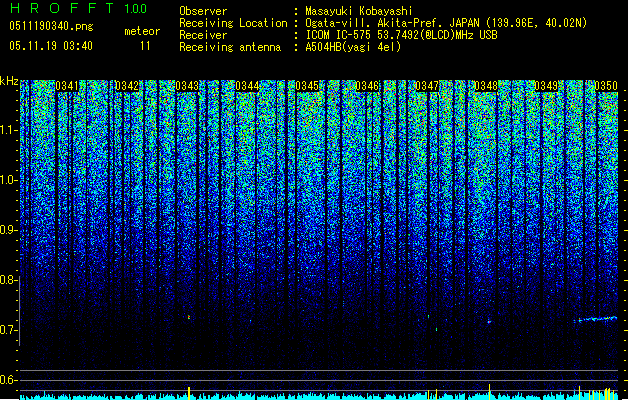Click the kHz axis label
The image size is (629, 400).
click(9, 81)
